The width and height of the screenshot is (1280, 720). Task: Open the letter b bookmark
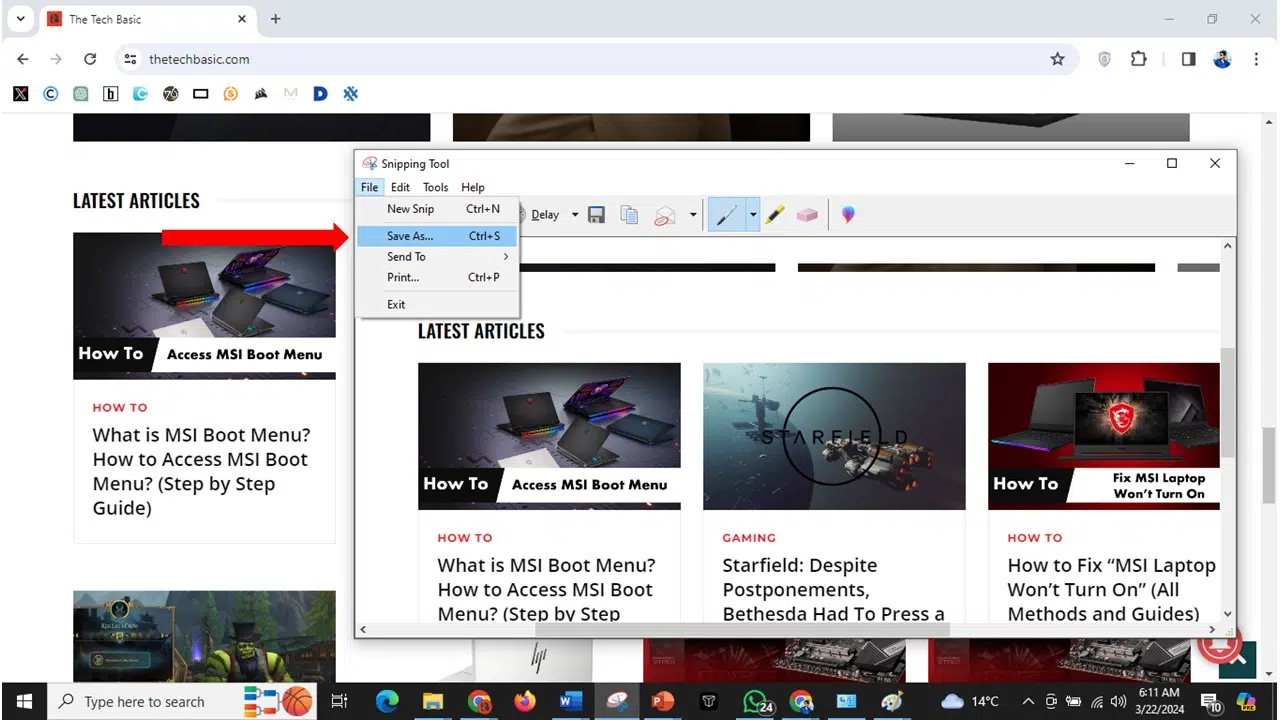tap(110, 94)
